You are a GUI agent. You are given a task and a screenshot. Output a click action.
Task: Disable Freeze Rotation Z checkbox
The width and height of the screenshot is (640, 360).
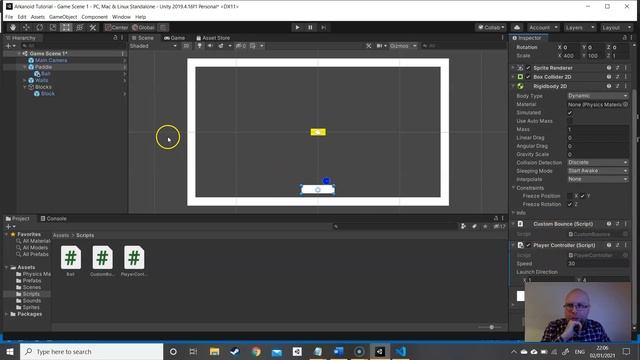570,204
